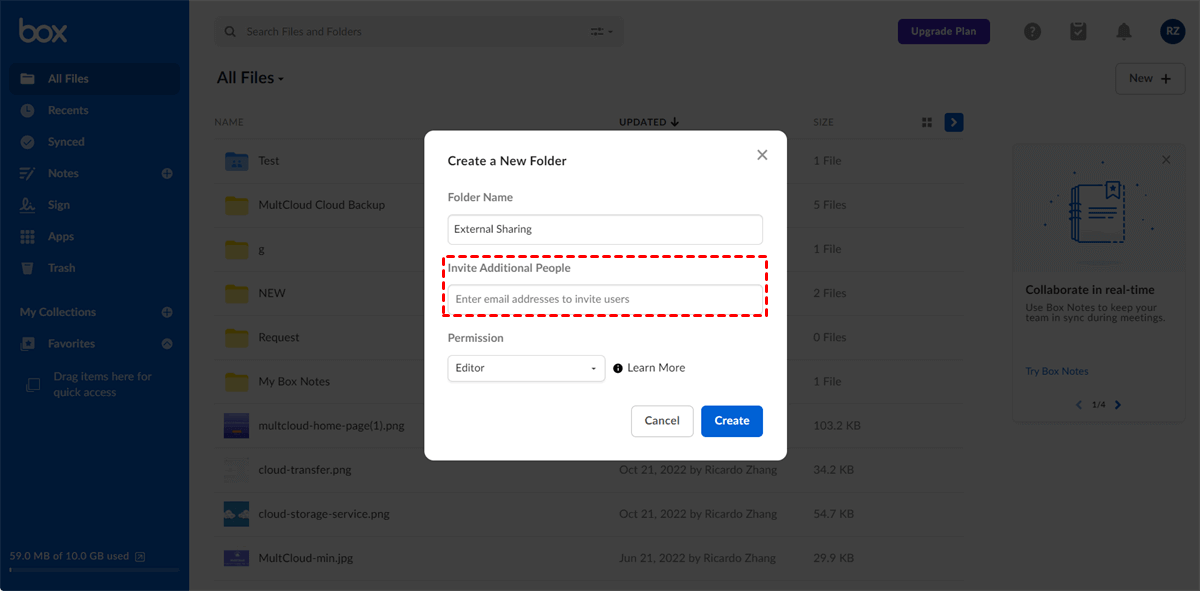Click the info icon beside Learn More
This screenshot has width=1200, height=591.
[x=618, y=368]
